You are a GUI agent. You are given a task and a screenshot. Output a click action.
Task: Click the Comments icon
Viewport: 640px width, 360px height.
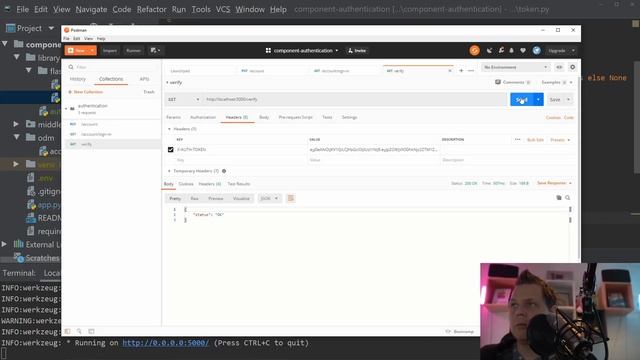click(498, 82)
